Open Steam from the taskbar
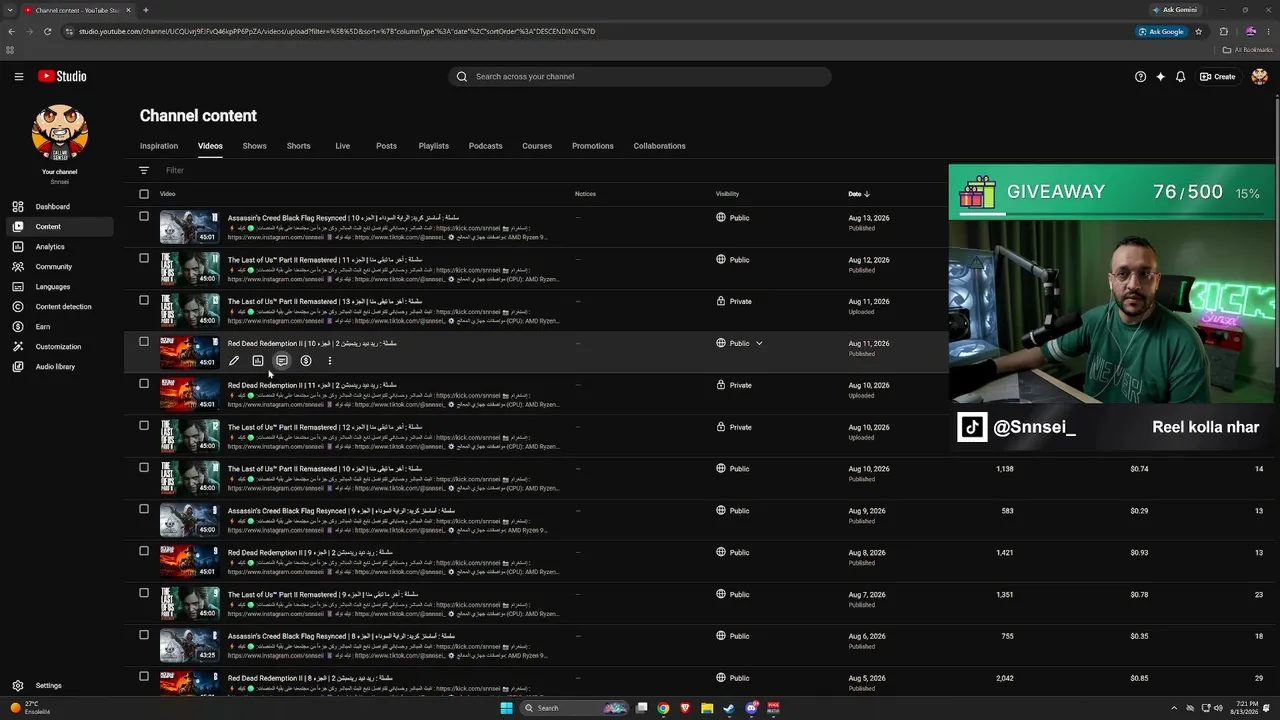 click(729, 708)
